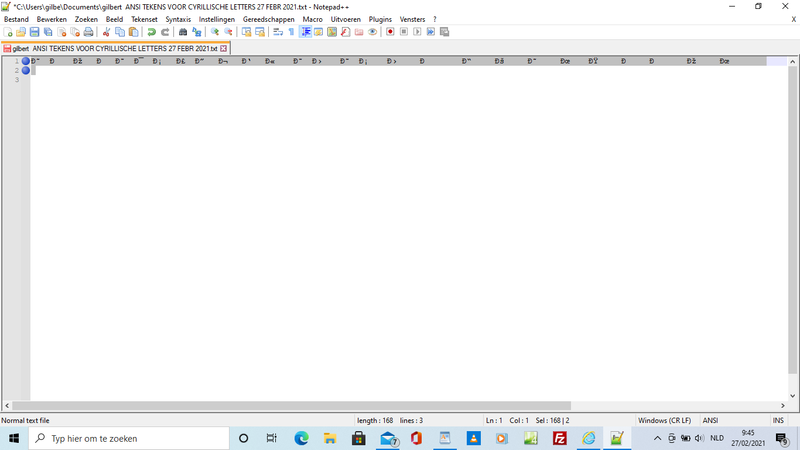Click the vertical scrollbar down arrow

[x=792, y=395]
